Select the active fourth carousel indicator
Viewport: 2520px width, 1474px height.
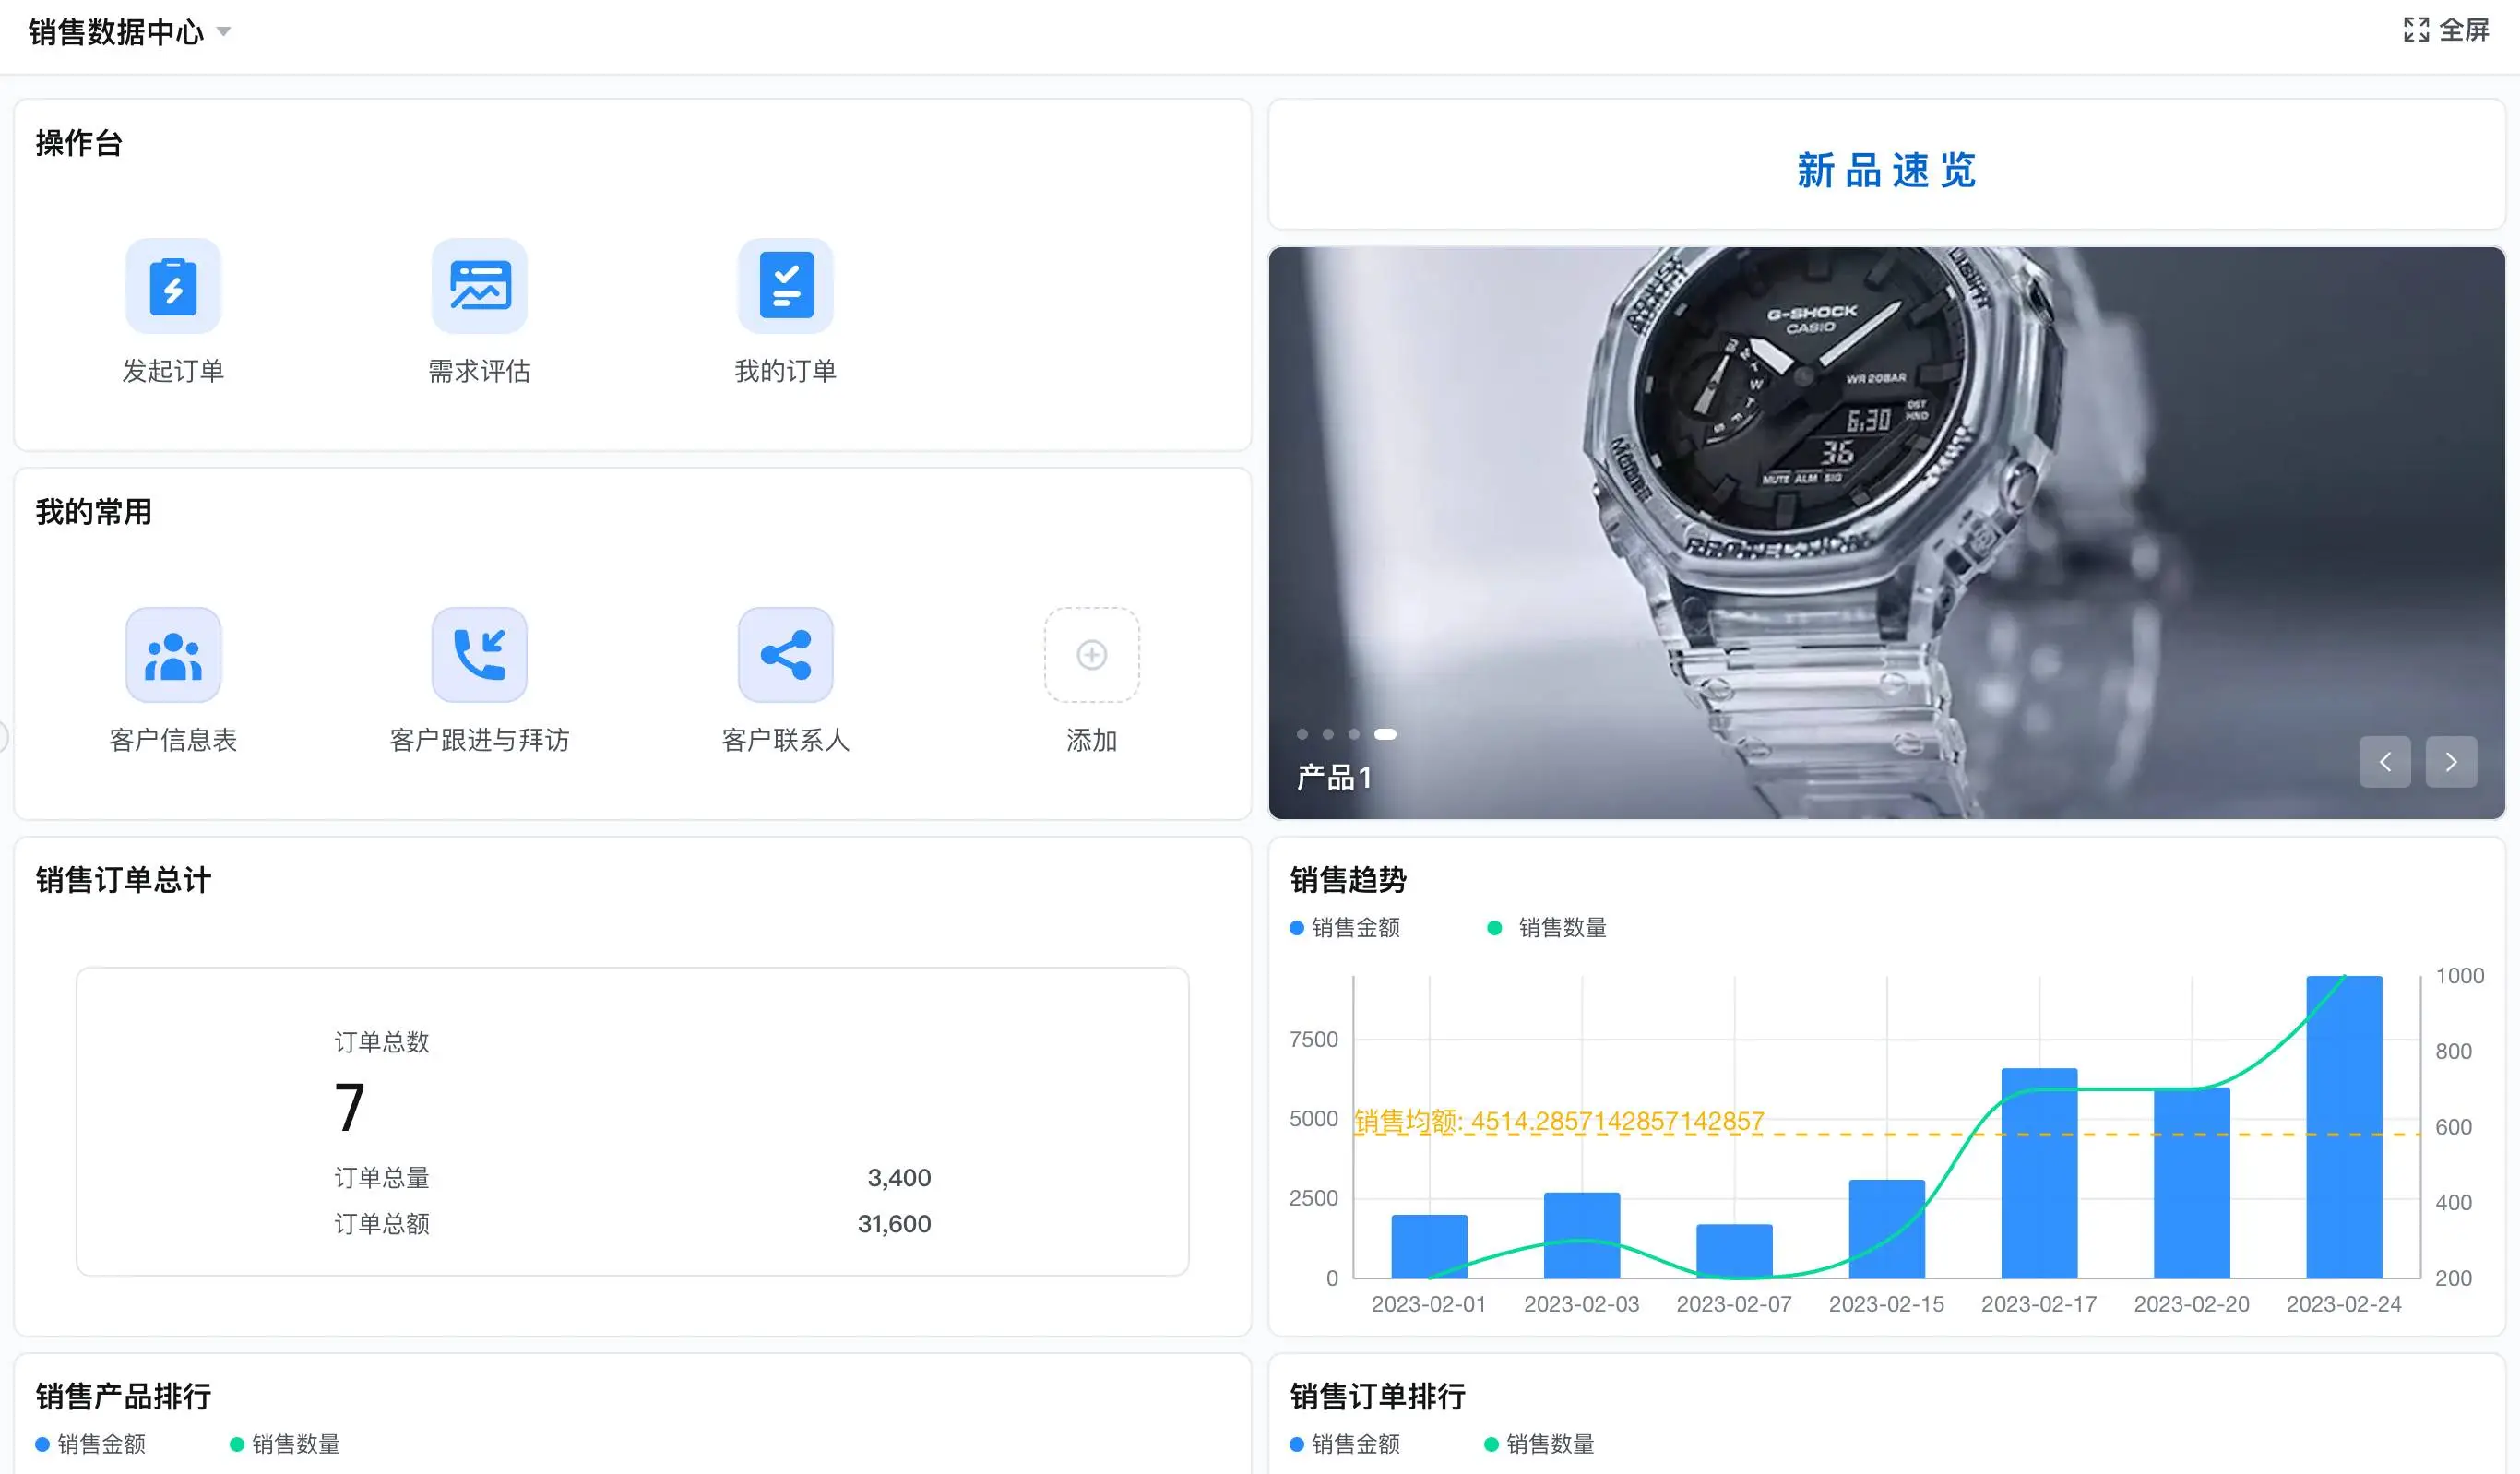pyautogui.click(x=1385, y=734)
